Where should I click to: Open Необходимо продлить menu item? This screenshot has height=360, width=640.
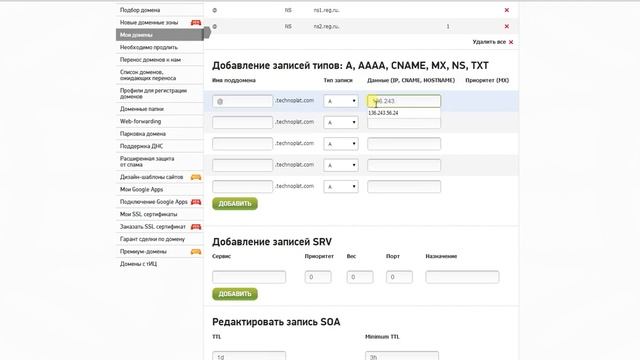pos(149,47)
